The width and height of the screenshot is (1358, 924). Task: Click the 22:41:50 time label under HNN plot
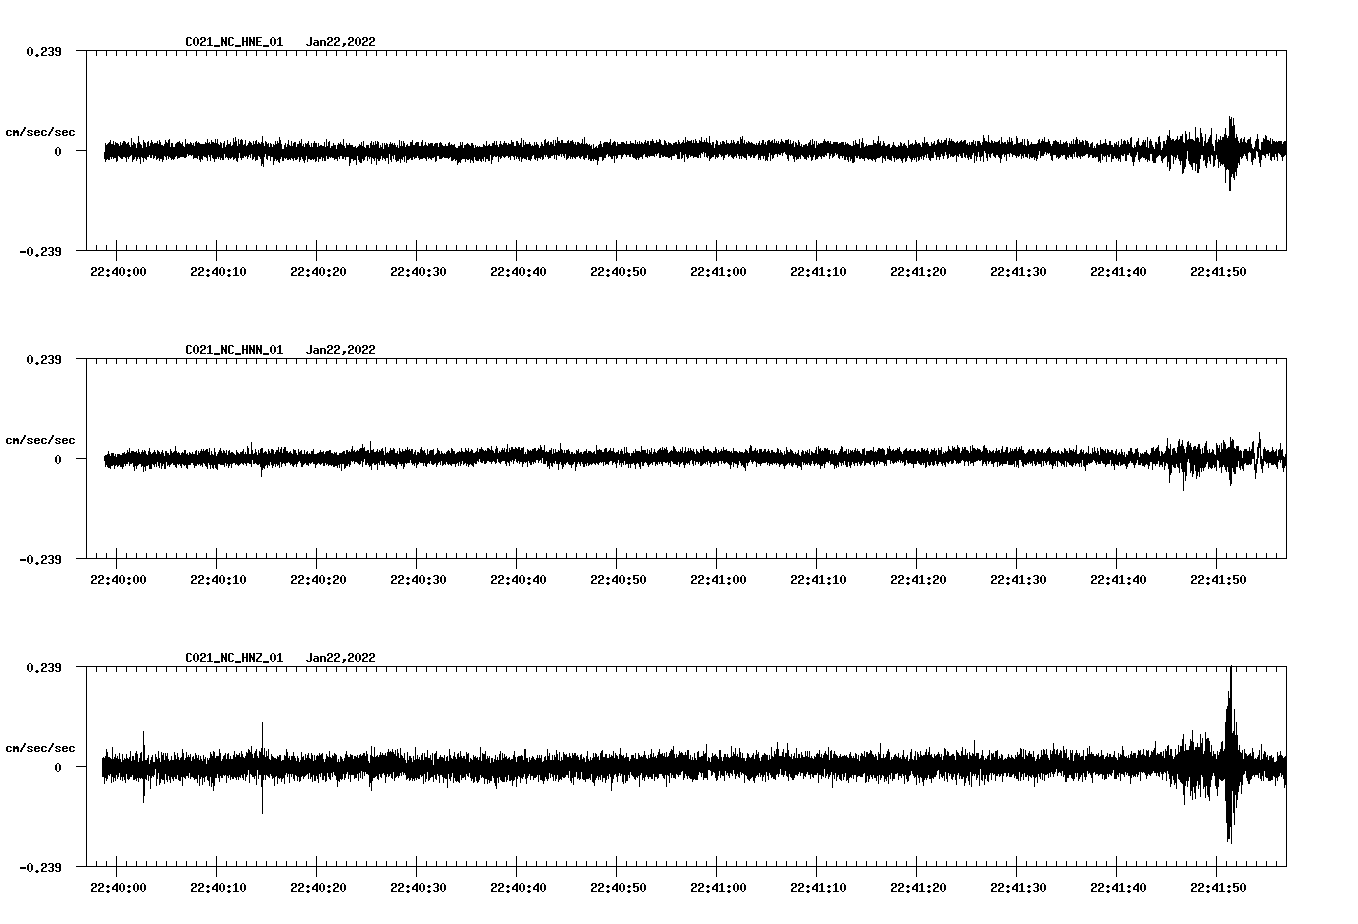coord(1218,580)
